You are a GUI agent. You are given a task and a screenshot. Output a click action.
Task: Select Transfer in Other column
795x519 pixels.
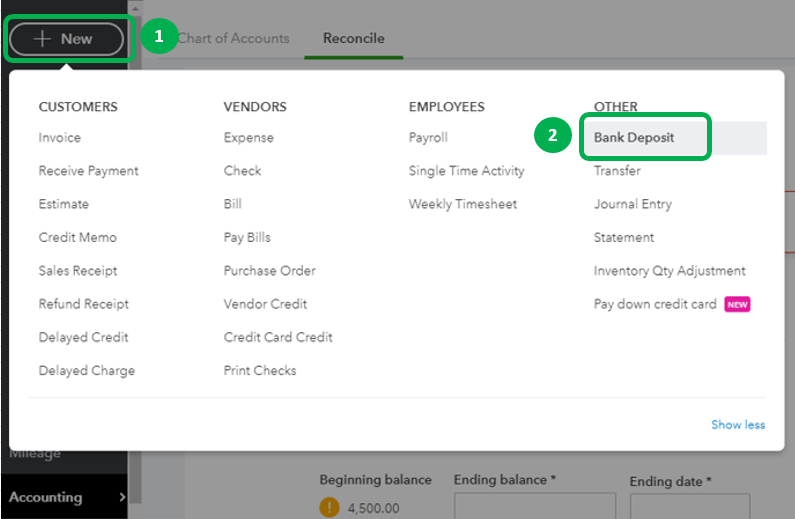[617, 171]
